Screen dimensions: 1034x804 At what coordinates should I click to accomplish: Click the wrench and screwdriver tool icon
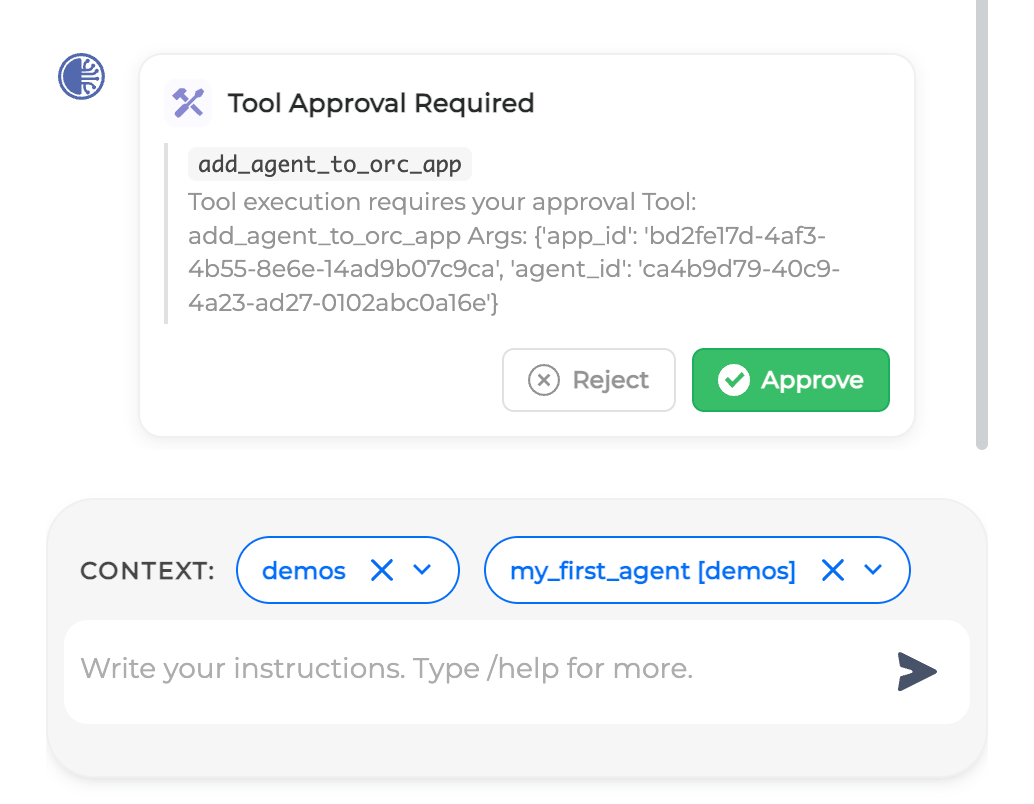tap(188, 102)
